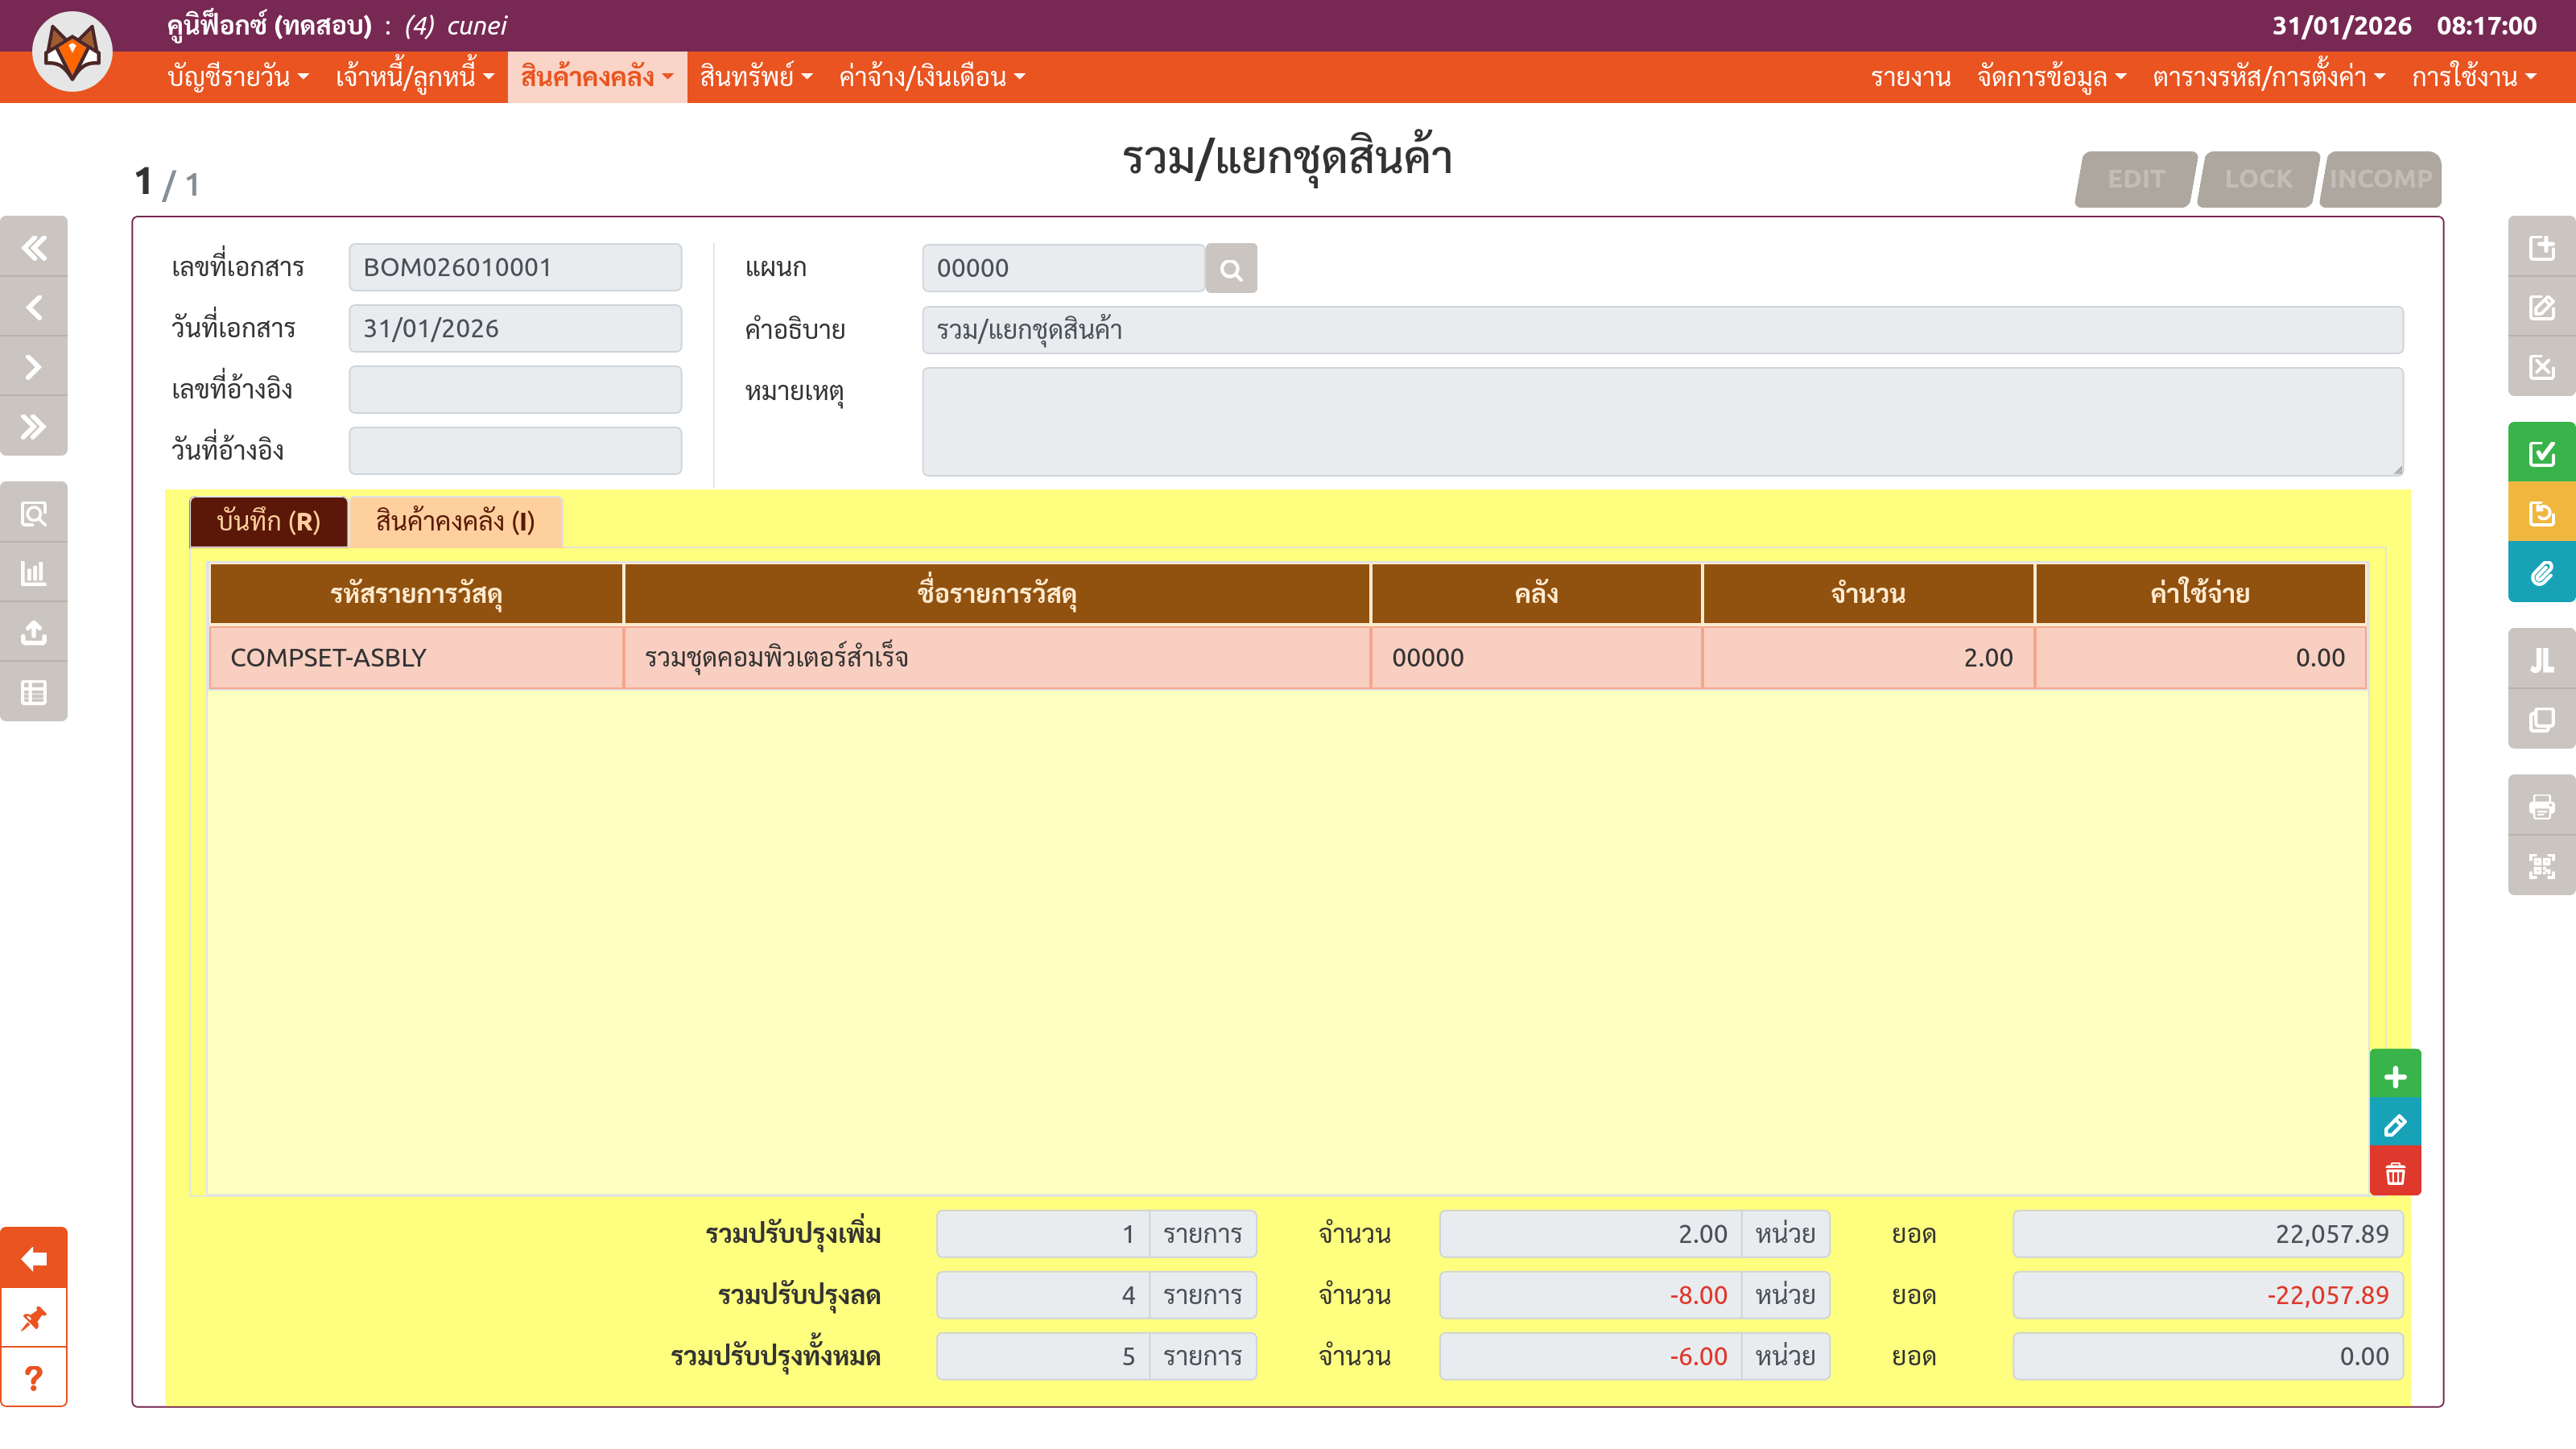Screen dimensions: 2576x1449
Task: Click the red delete row trash icon
Action: click(2394, 1173)
